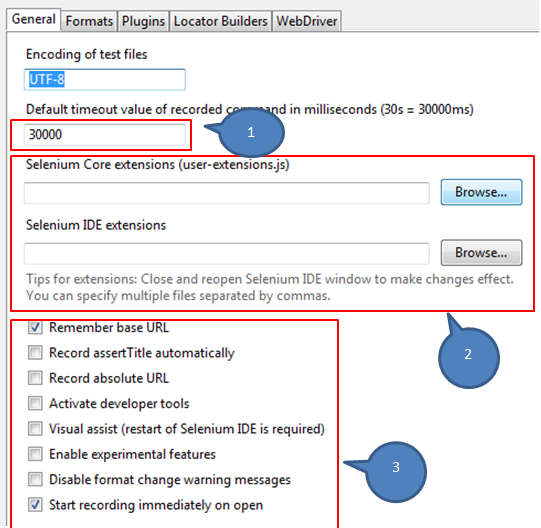This screenshot has height=528, width=541.
Task: Open the WebDriver tab
Action: click(307, 21)
